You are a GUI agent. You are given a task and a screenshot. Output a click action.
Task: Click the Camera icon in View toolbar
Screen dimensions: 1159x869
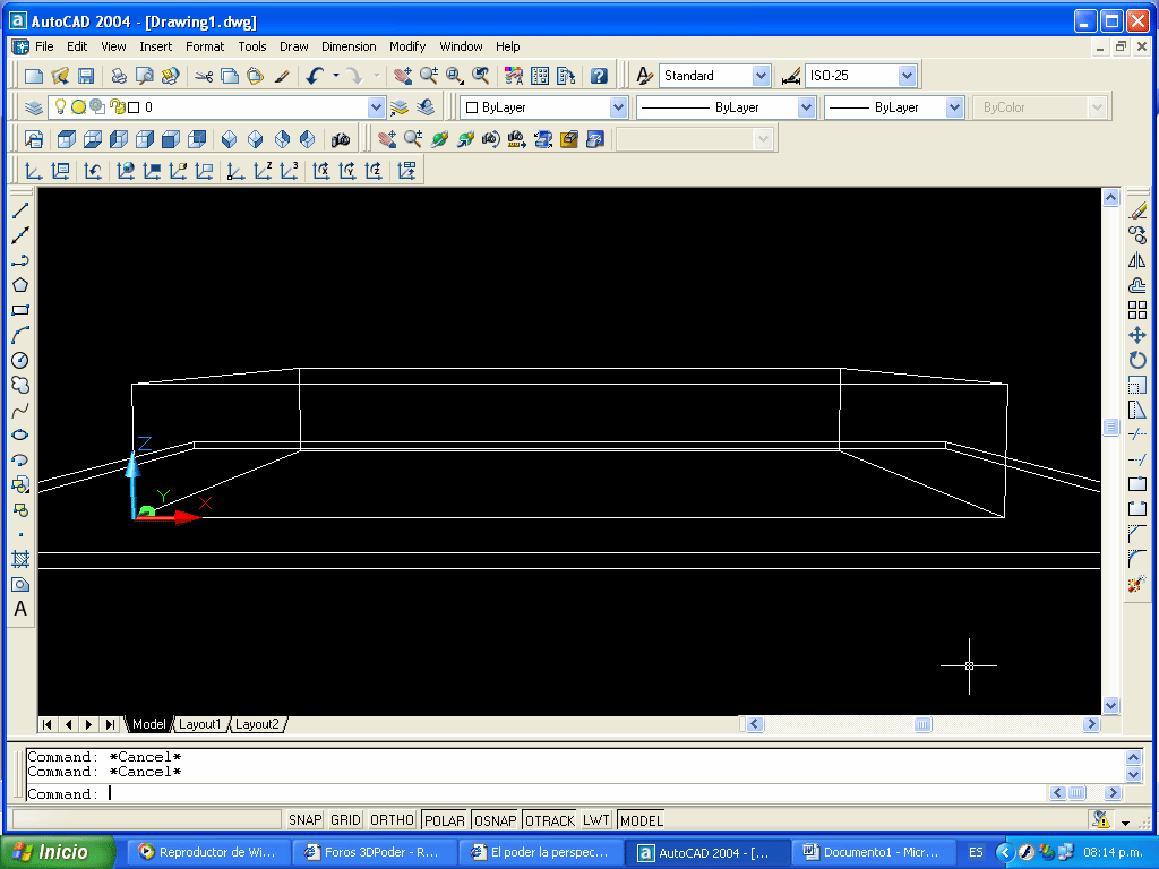coord(341,139)
